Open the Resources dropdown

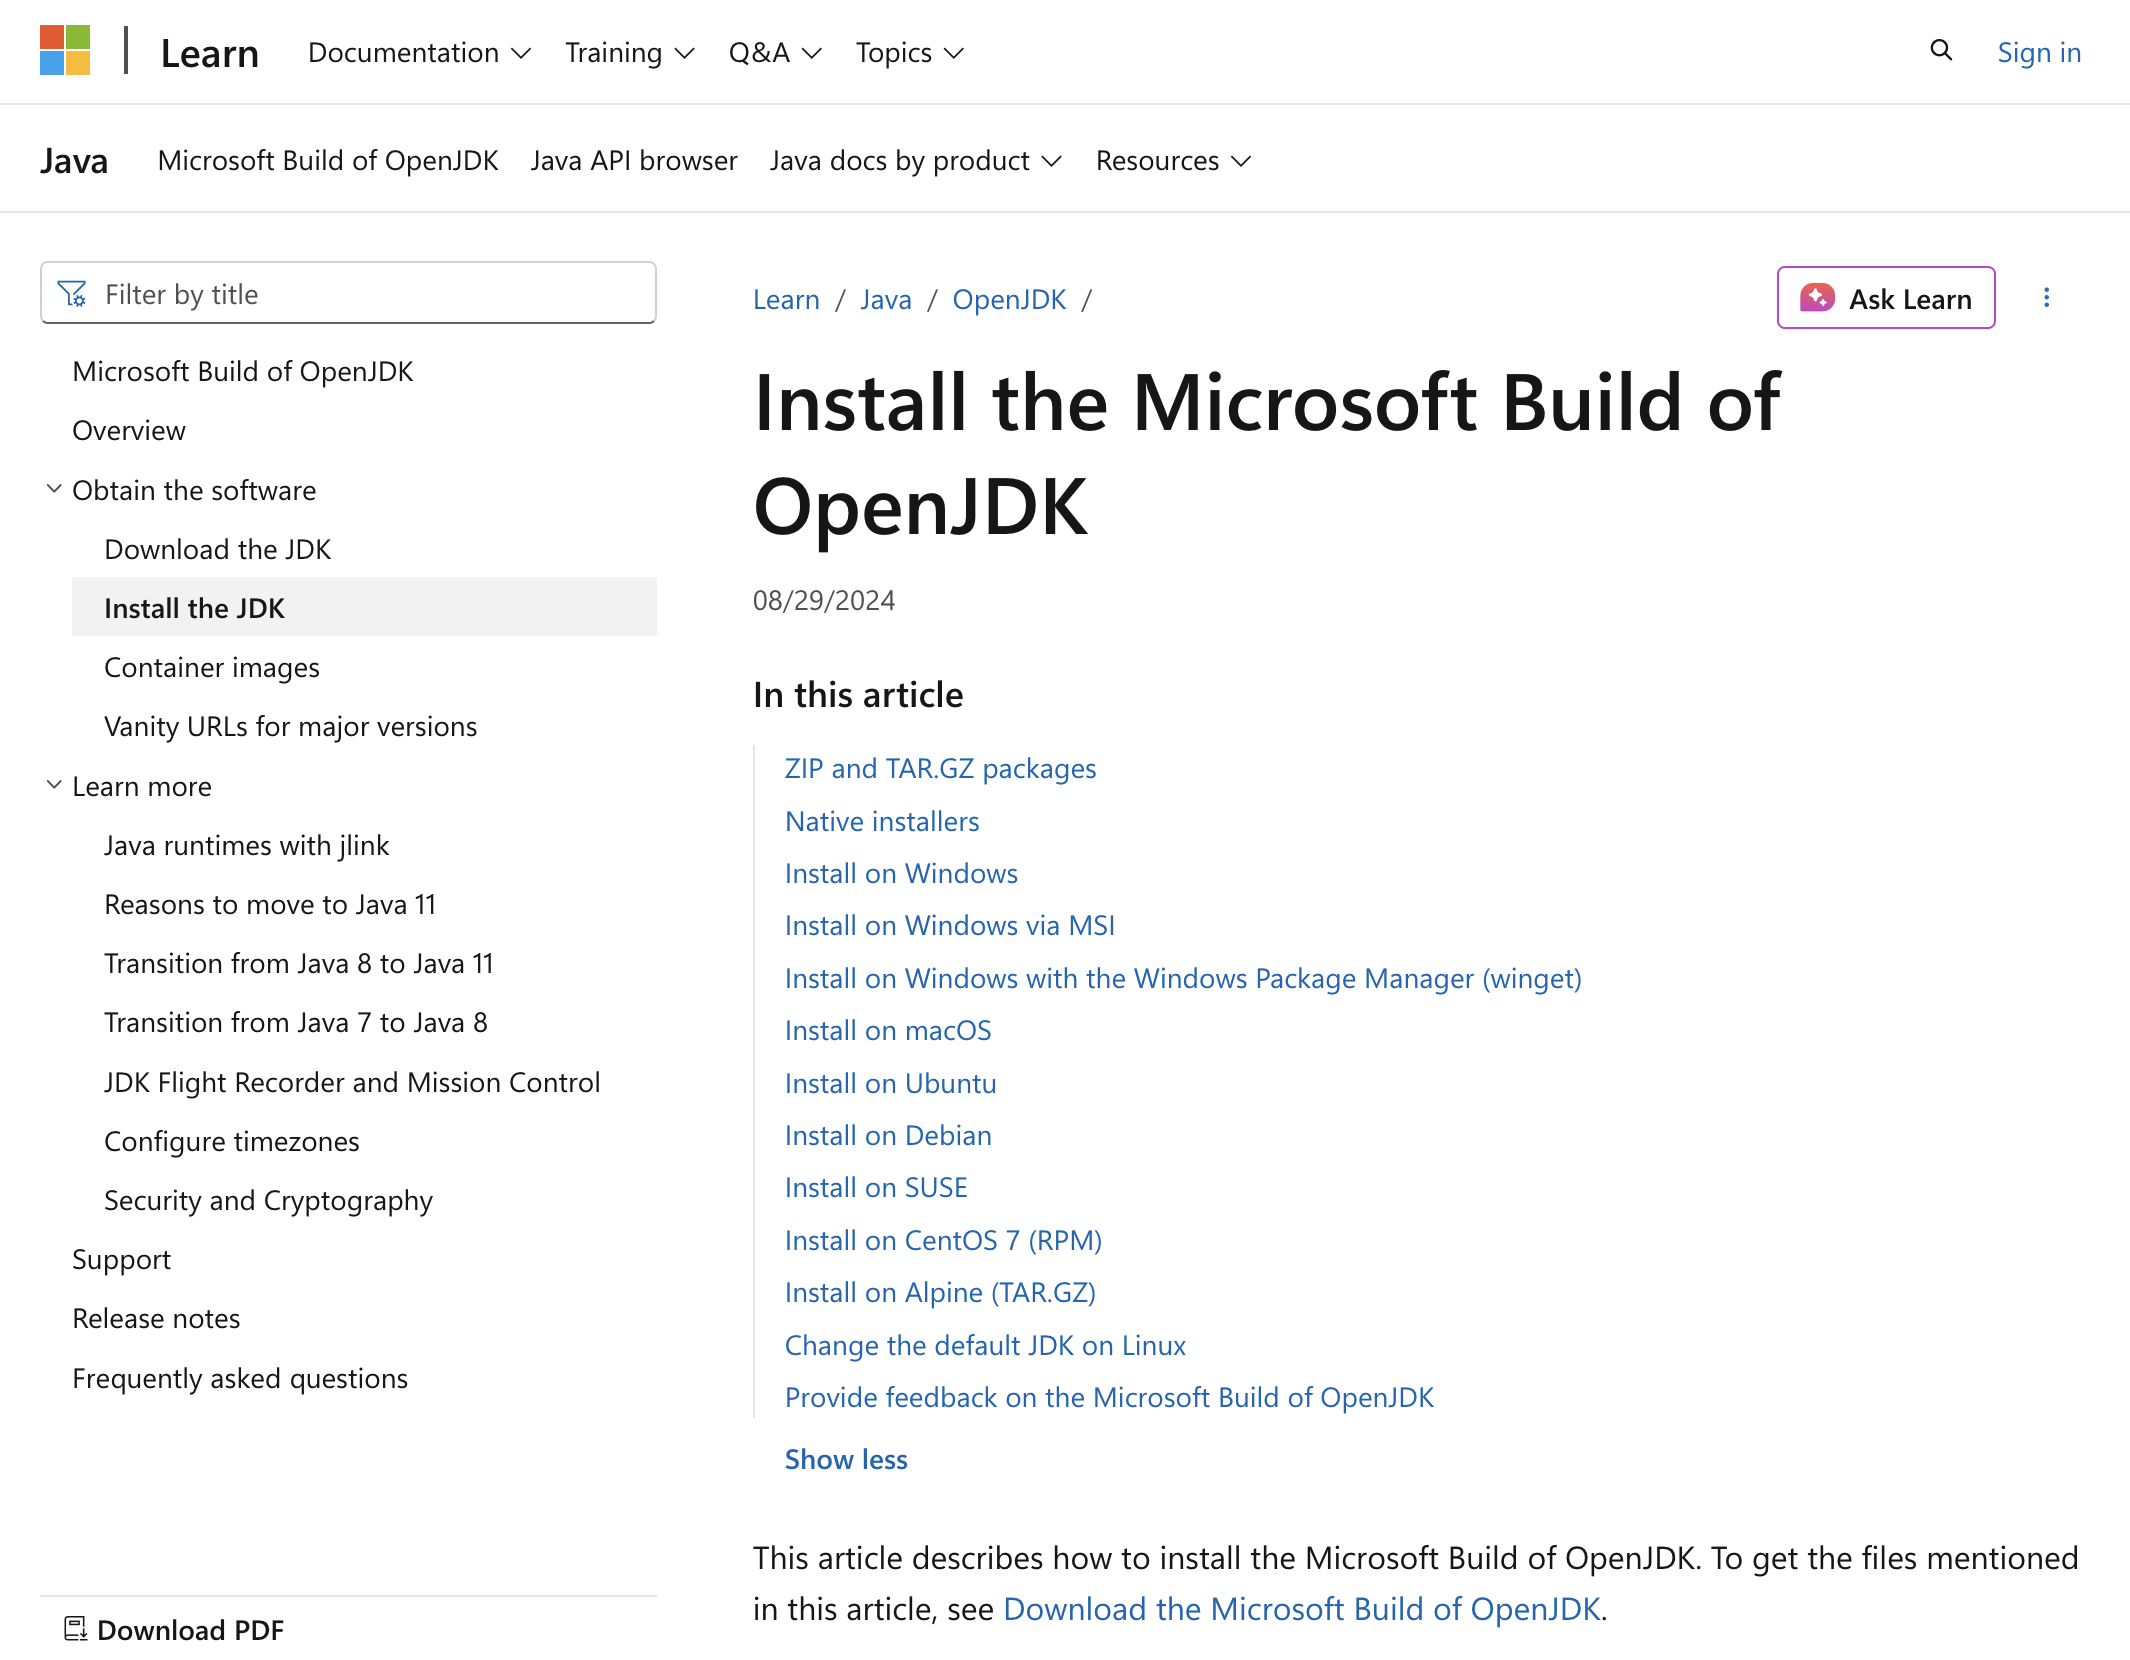(x=1172, y=160)
